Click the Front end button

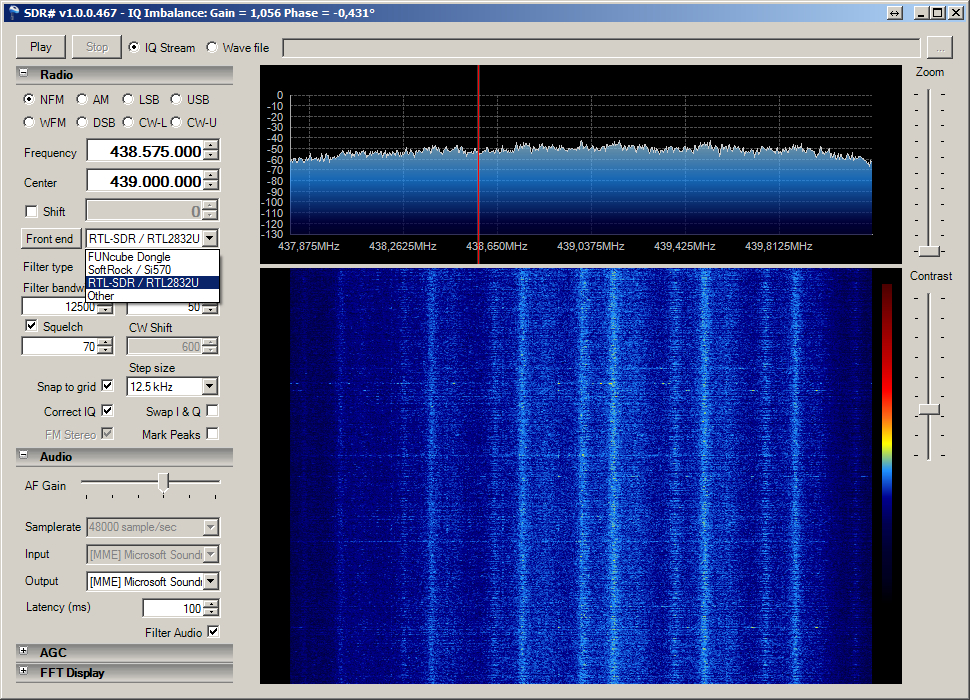pyautogui.click(x=49, y=239)
